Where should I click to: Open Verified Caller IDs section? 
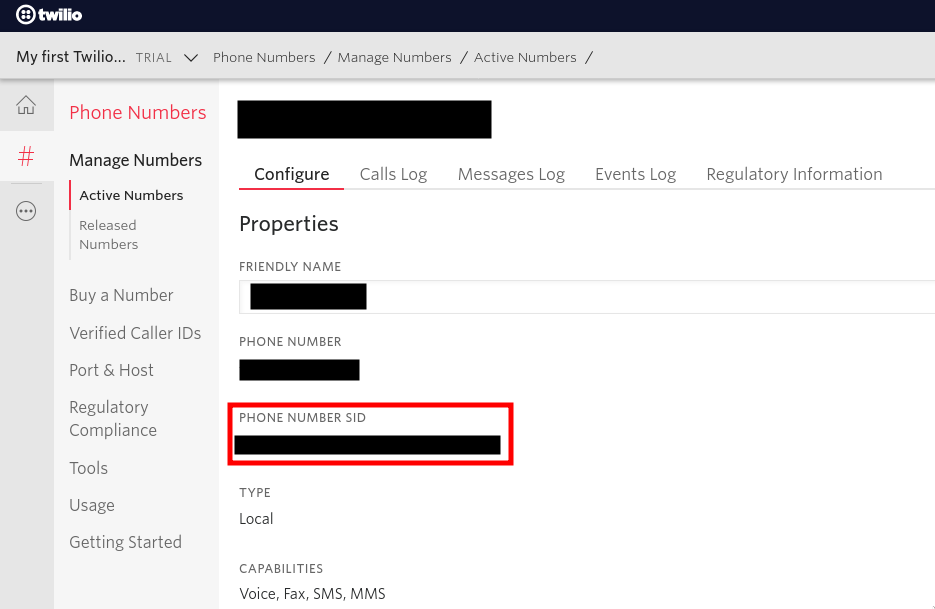click(135, 333)
